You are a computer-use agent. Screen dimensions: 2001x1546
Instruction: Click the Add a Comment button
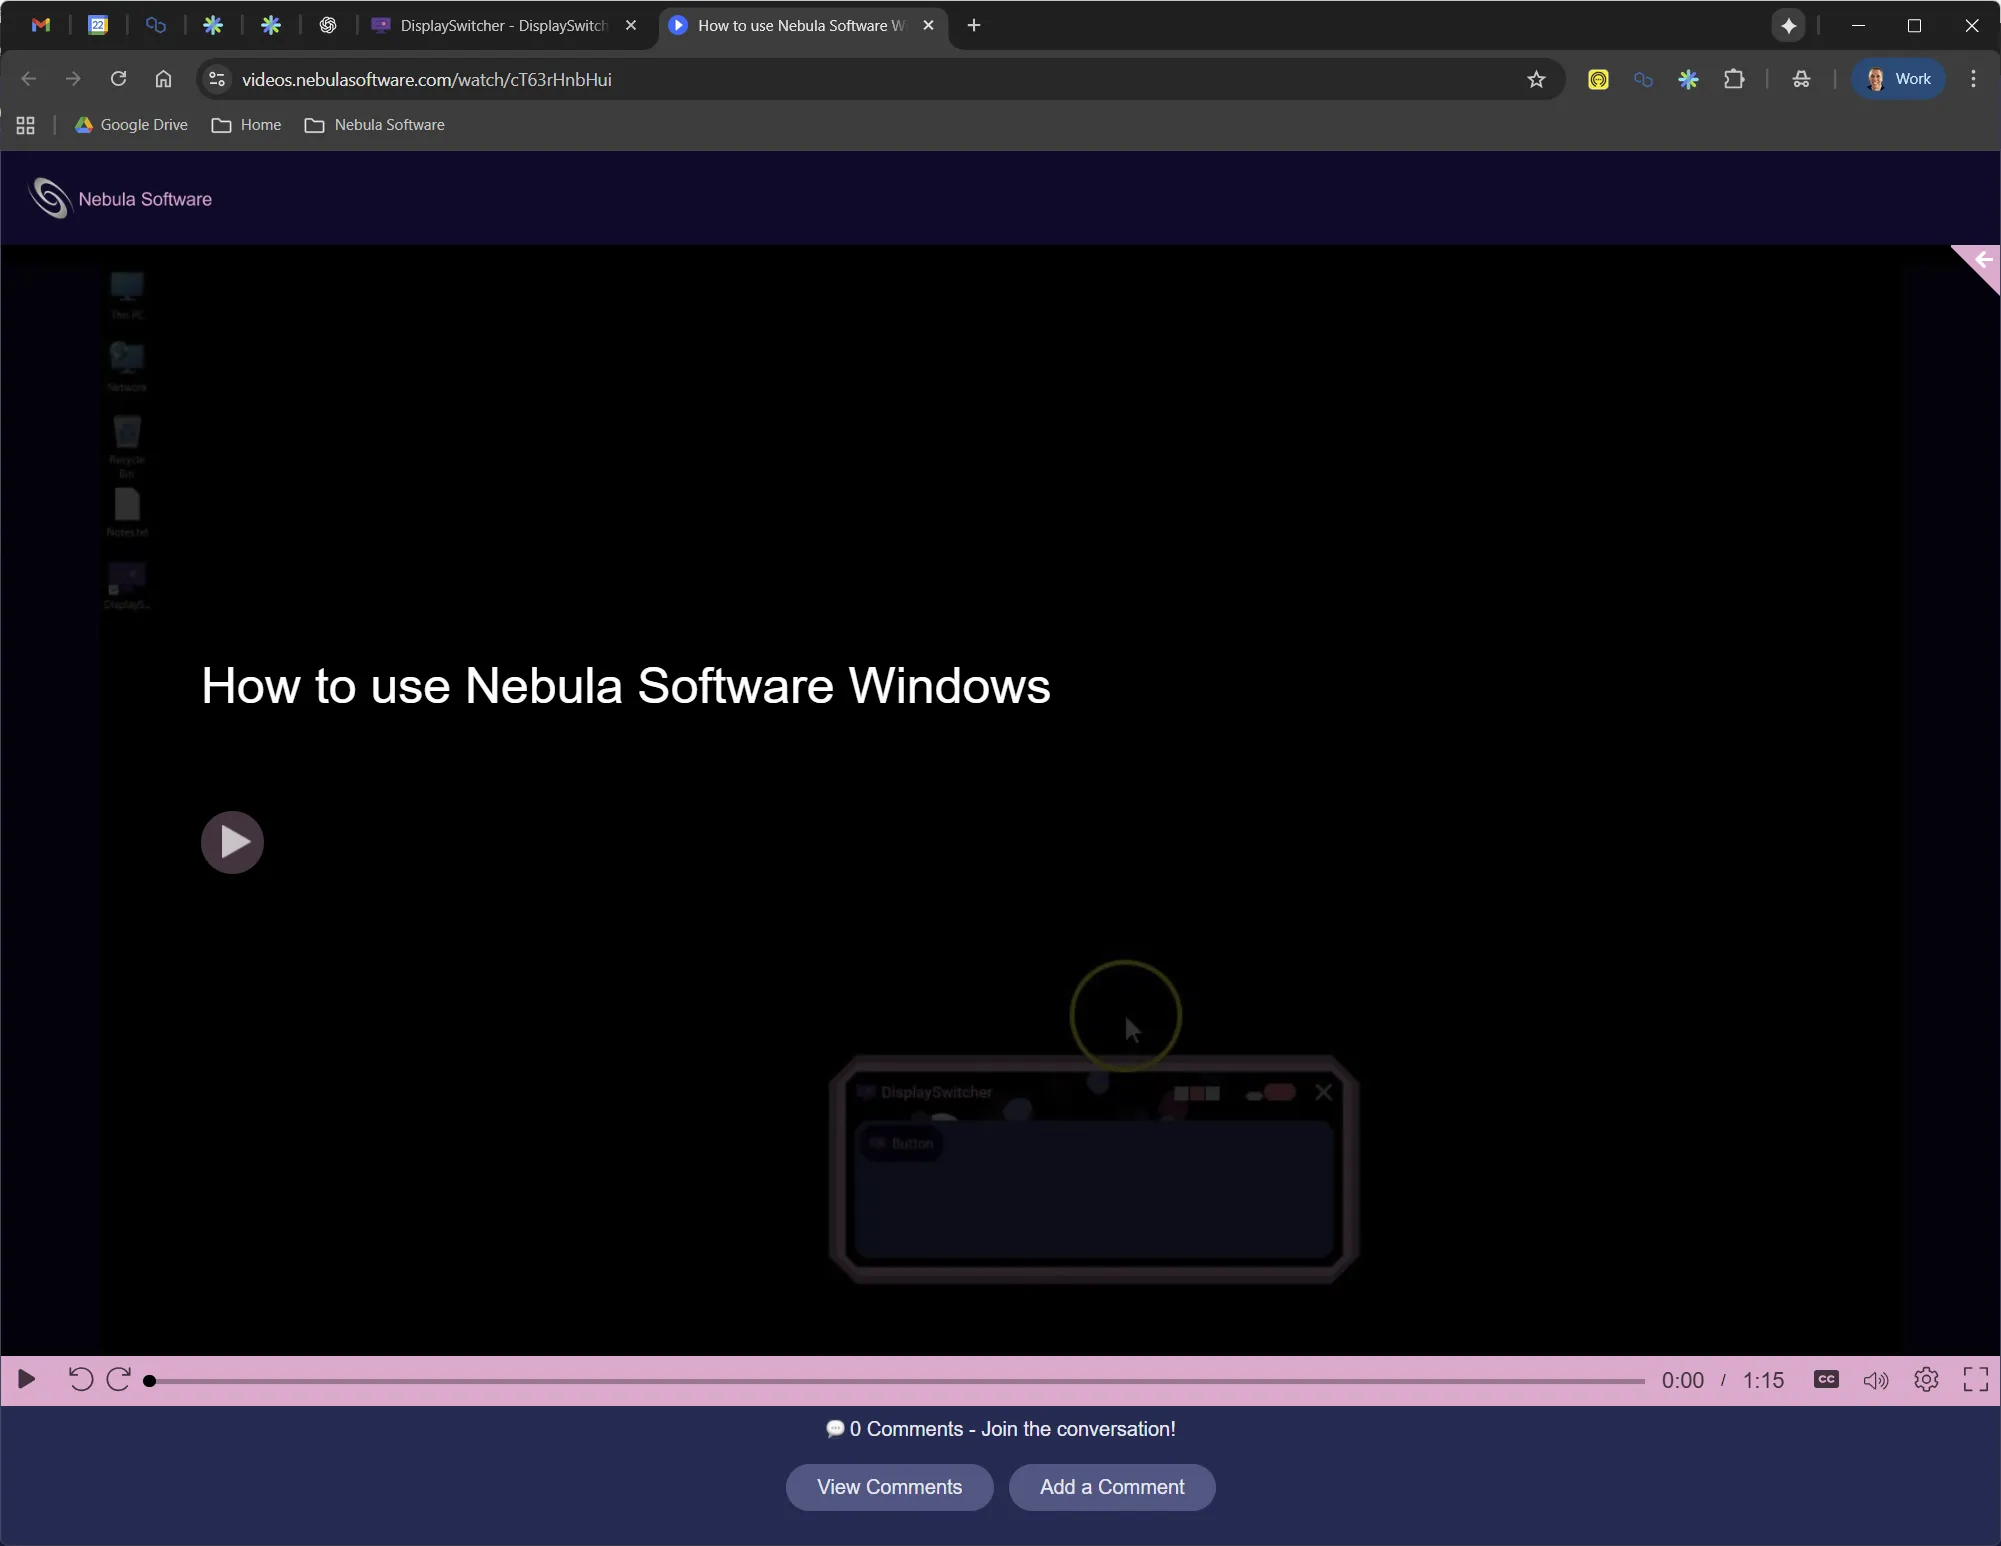point(1112,1487)
